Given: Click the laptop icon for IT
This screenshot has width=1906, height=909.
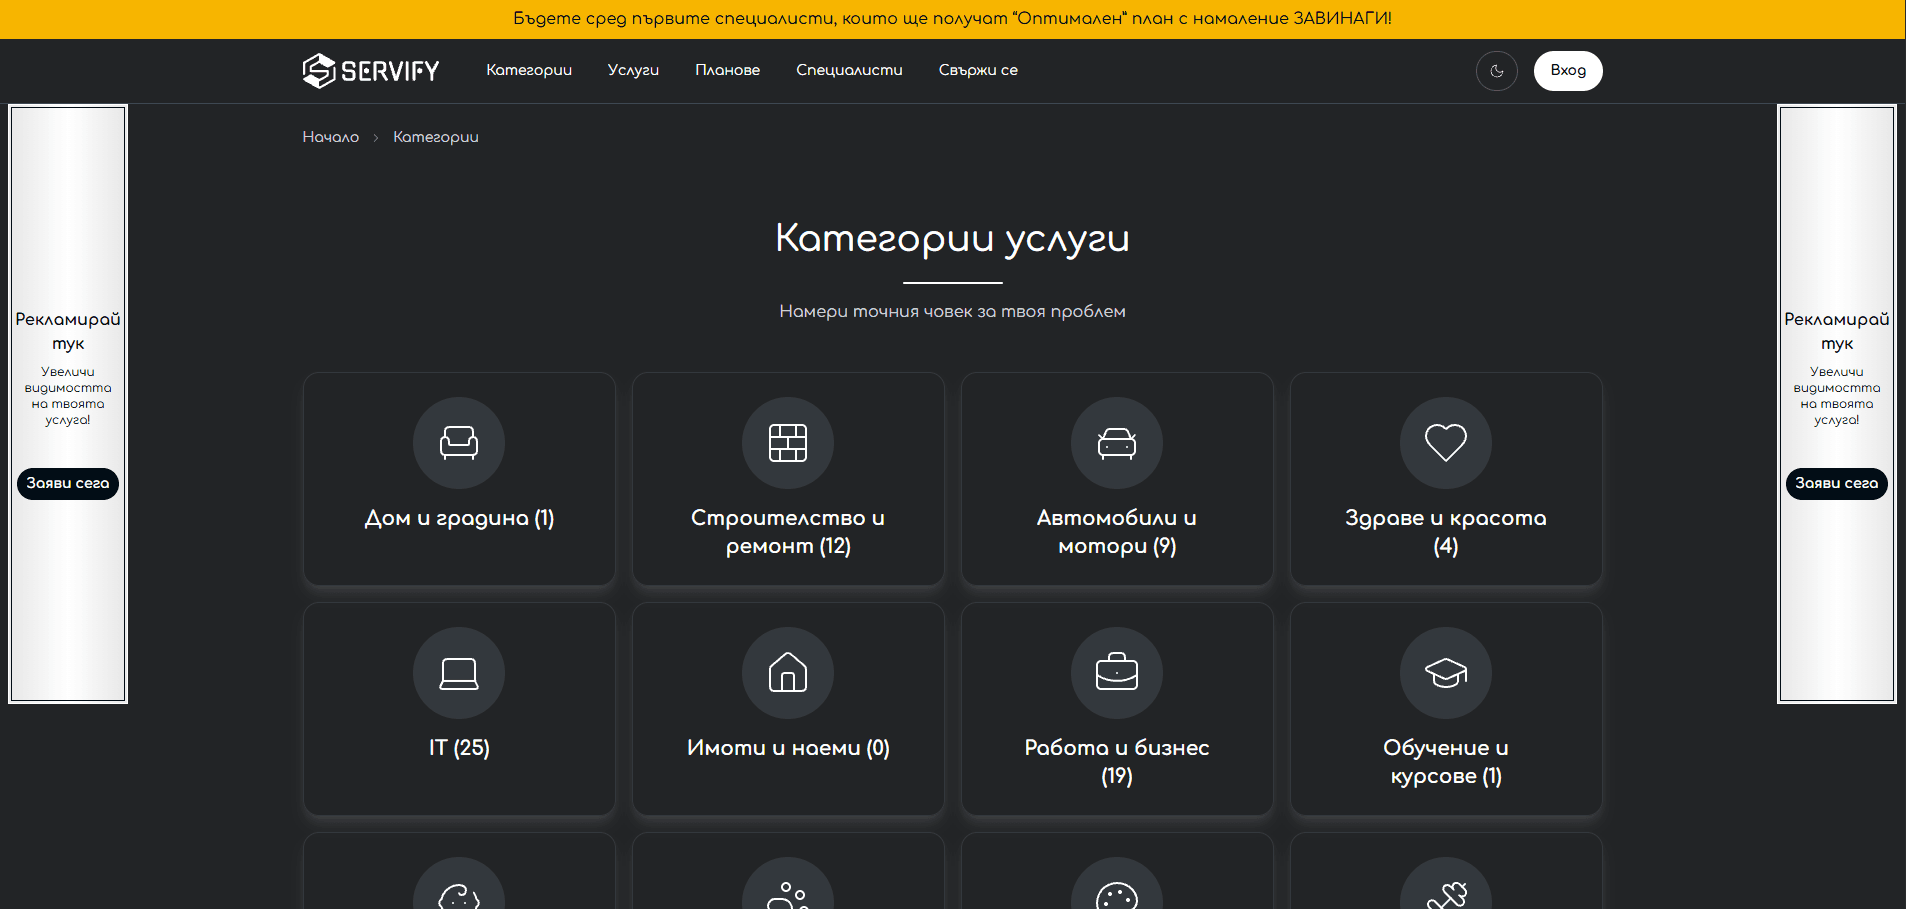Looking at the screenshot, I should [459, 673].
